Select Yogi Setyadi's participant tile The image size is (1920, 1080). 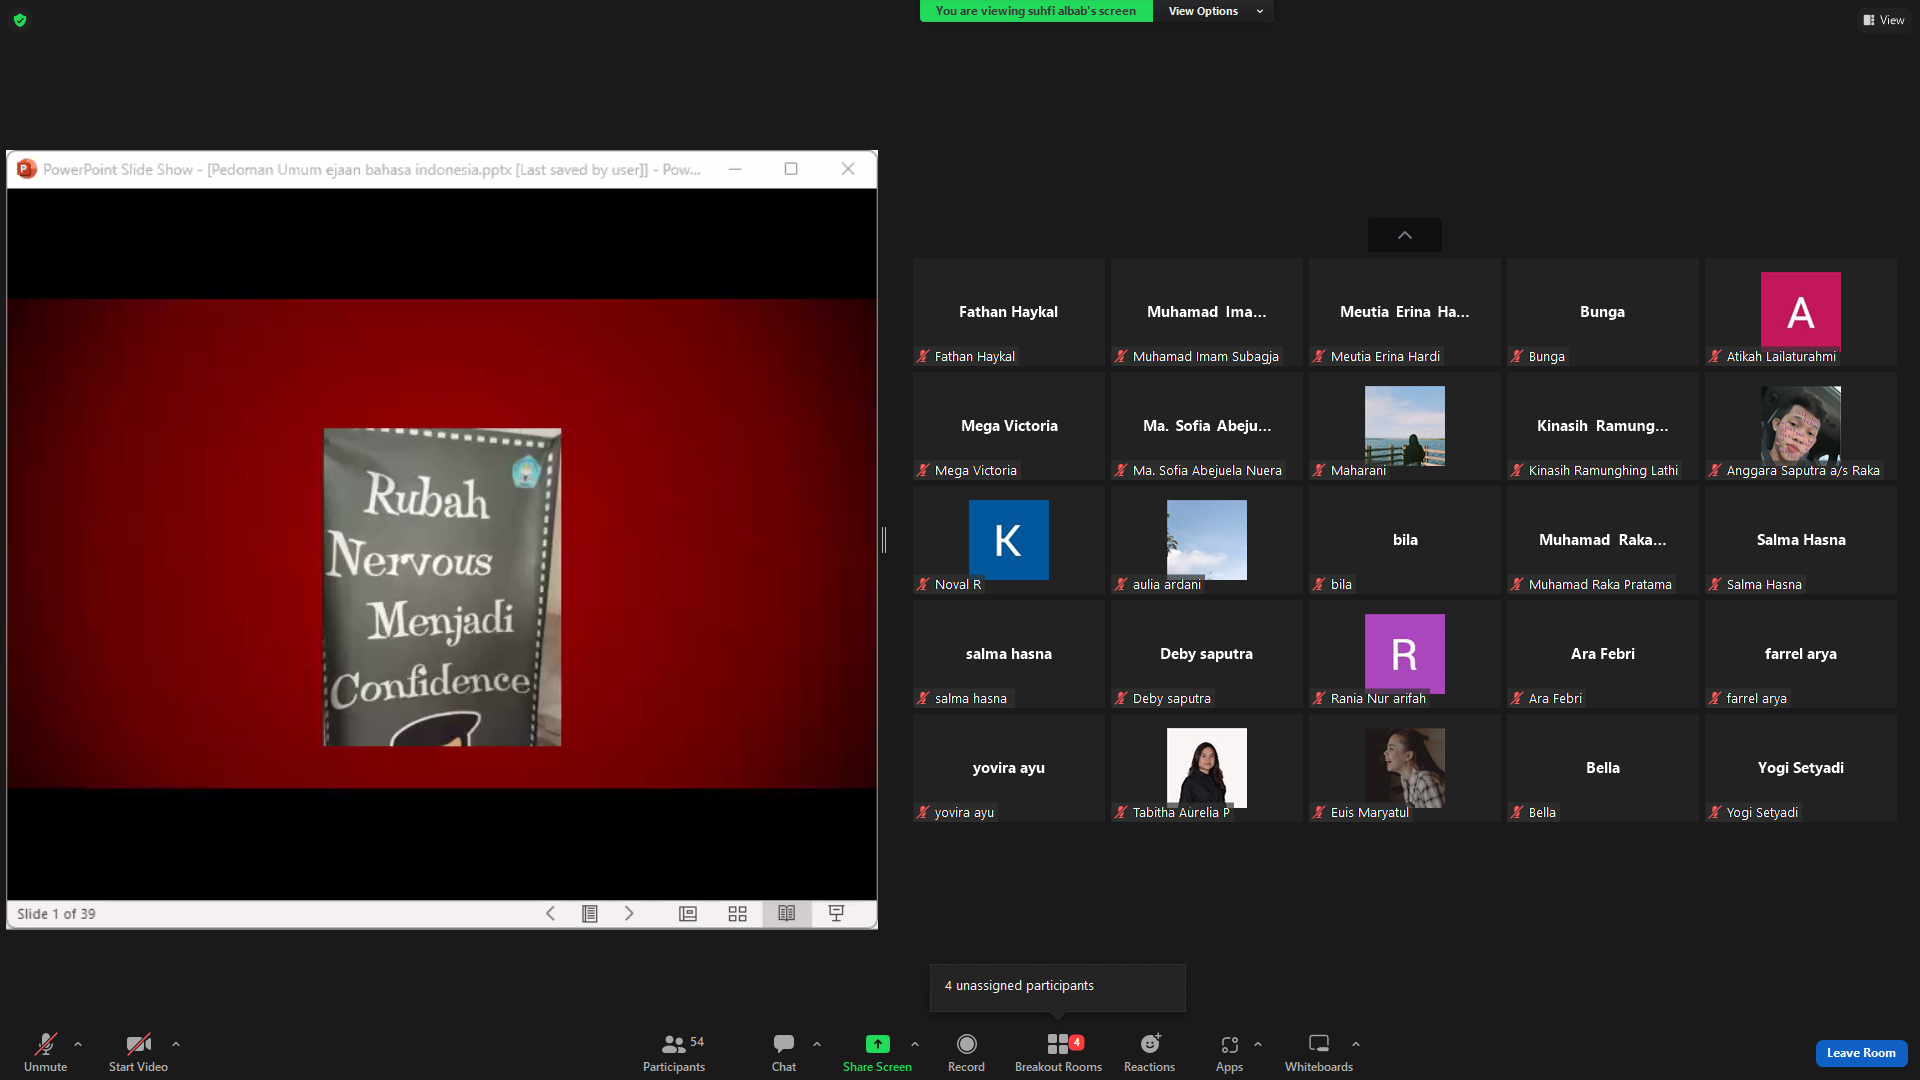click(x=1801, y=768)
